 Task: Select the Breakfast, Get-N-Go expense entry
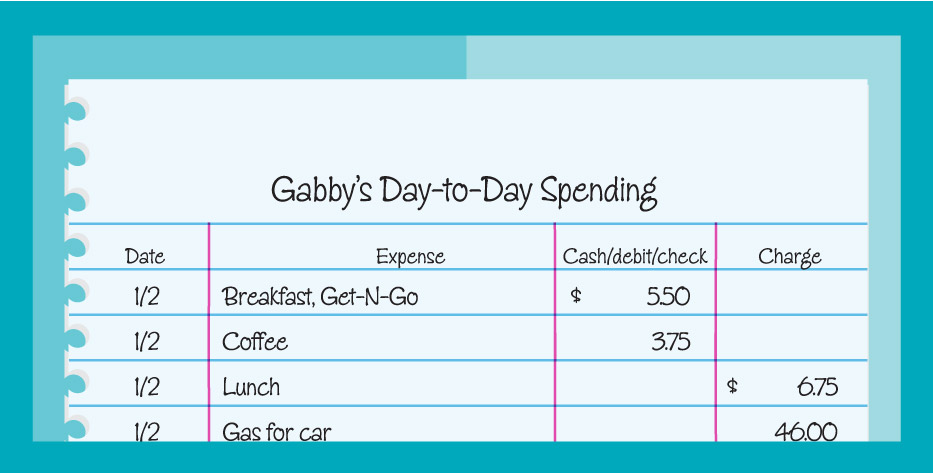point(320,296)
